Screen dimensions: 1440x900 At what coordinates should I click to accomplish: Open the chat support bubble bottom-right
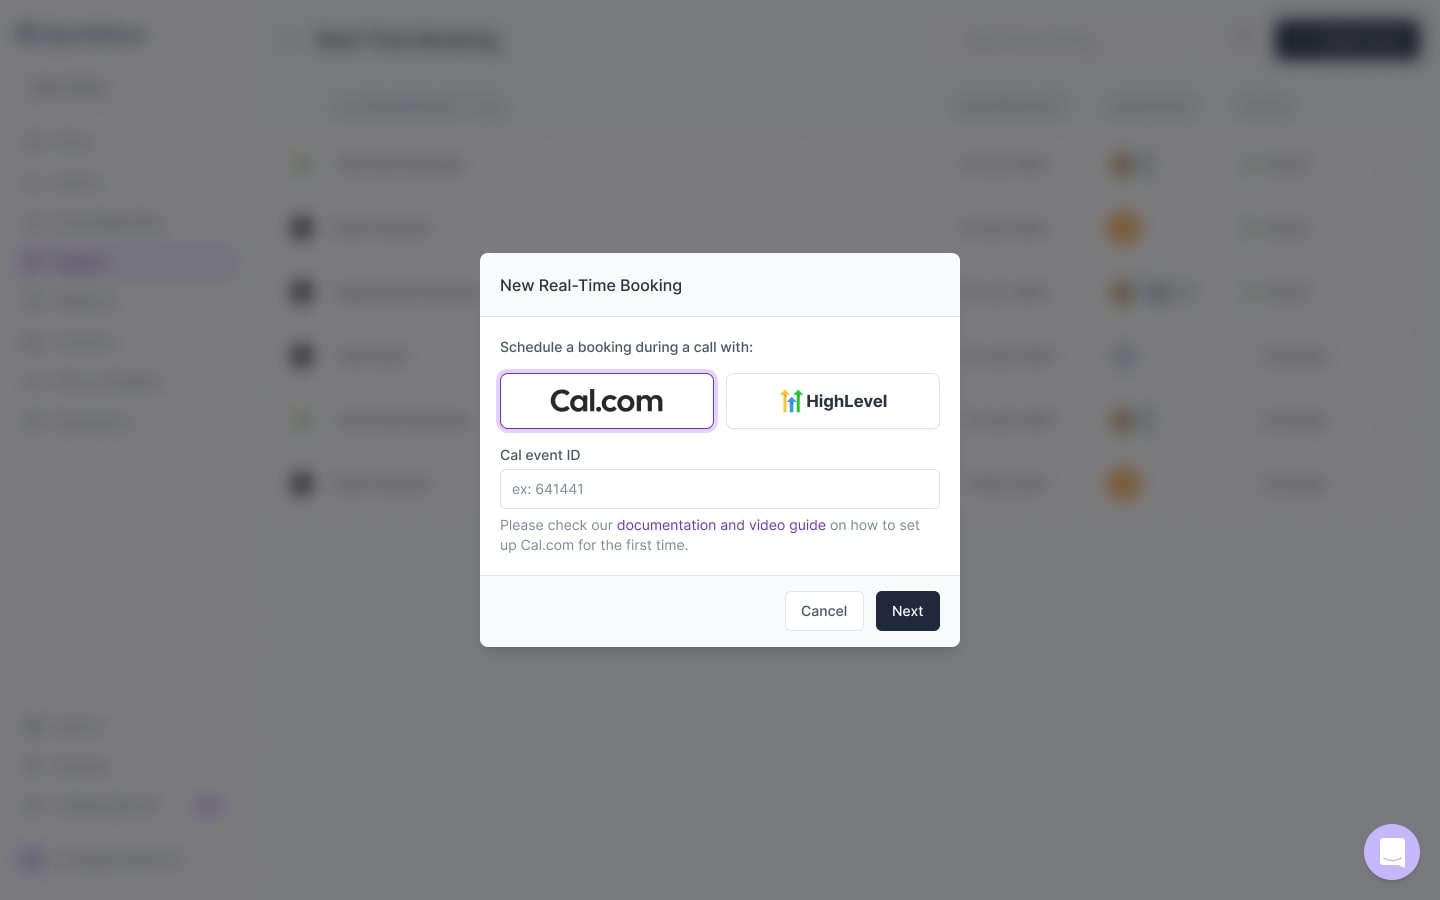1392,852
